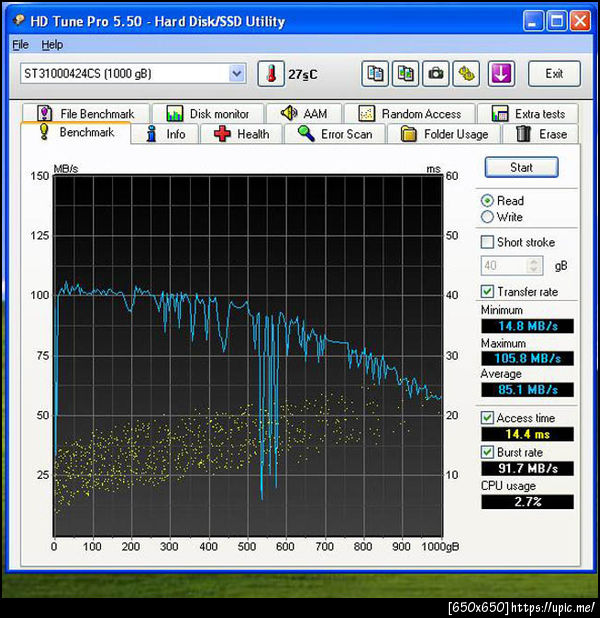
Task: Open the Info tab
Action: click(165, 134)
